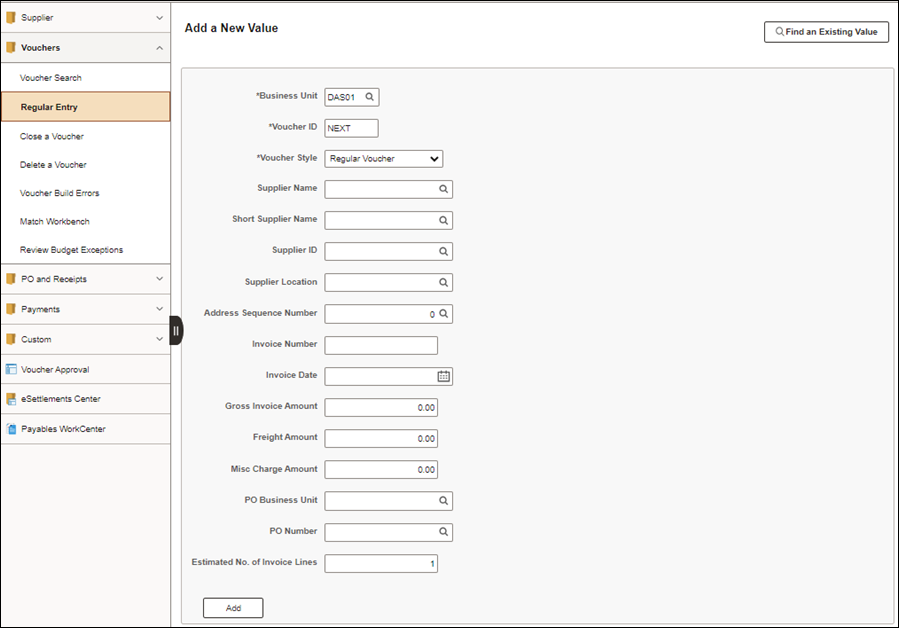899x628 pixels.
Task: Open Business Unit lookup magnifier
Action: pyautogui.click(x=370, y=97)
